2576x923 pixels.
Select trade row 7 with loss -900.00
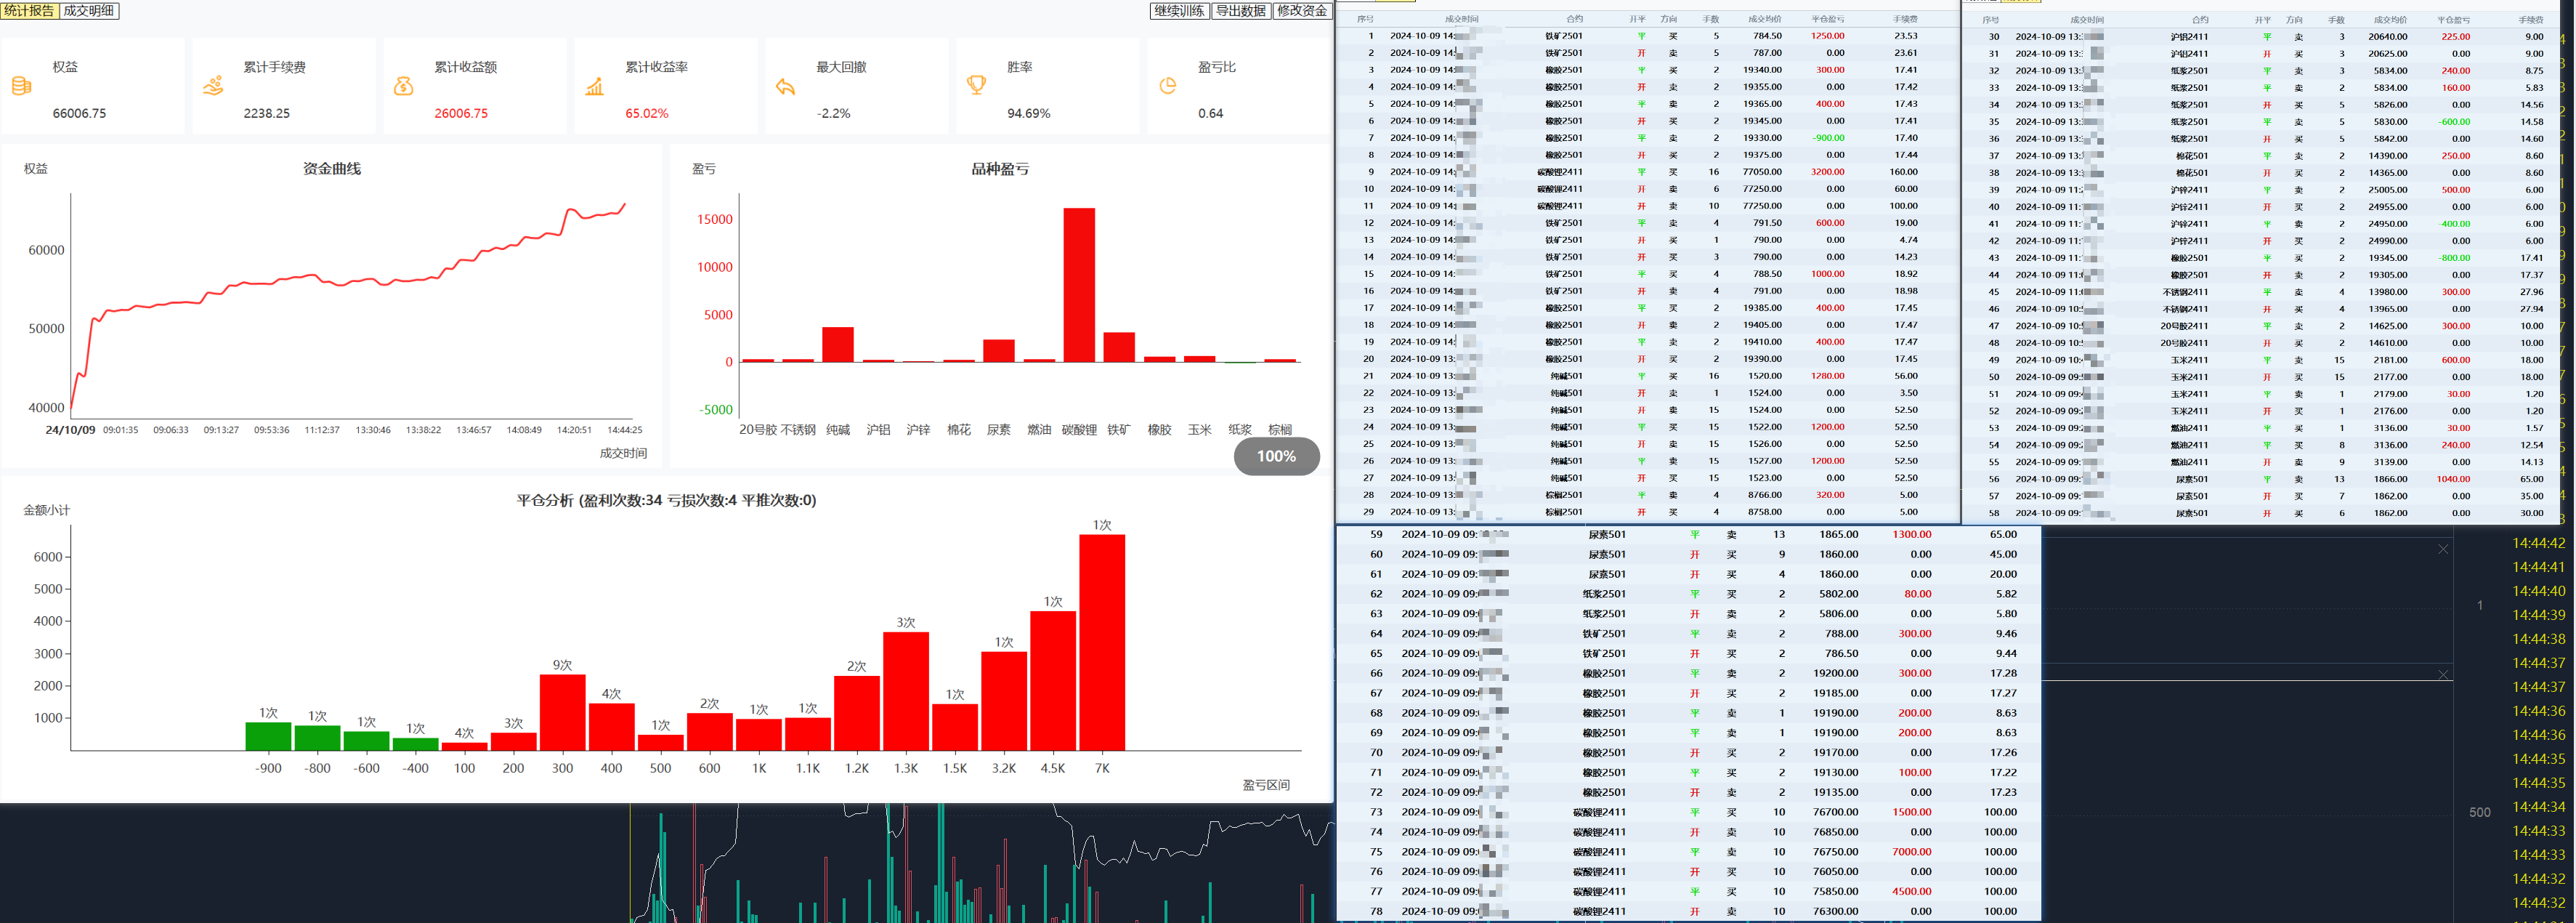(x=1648, y=138)
